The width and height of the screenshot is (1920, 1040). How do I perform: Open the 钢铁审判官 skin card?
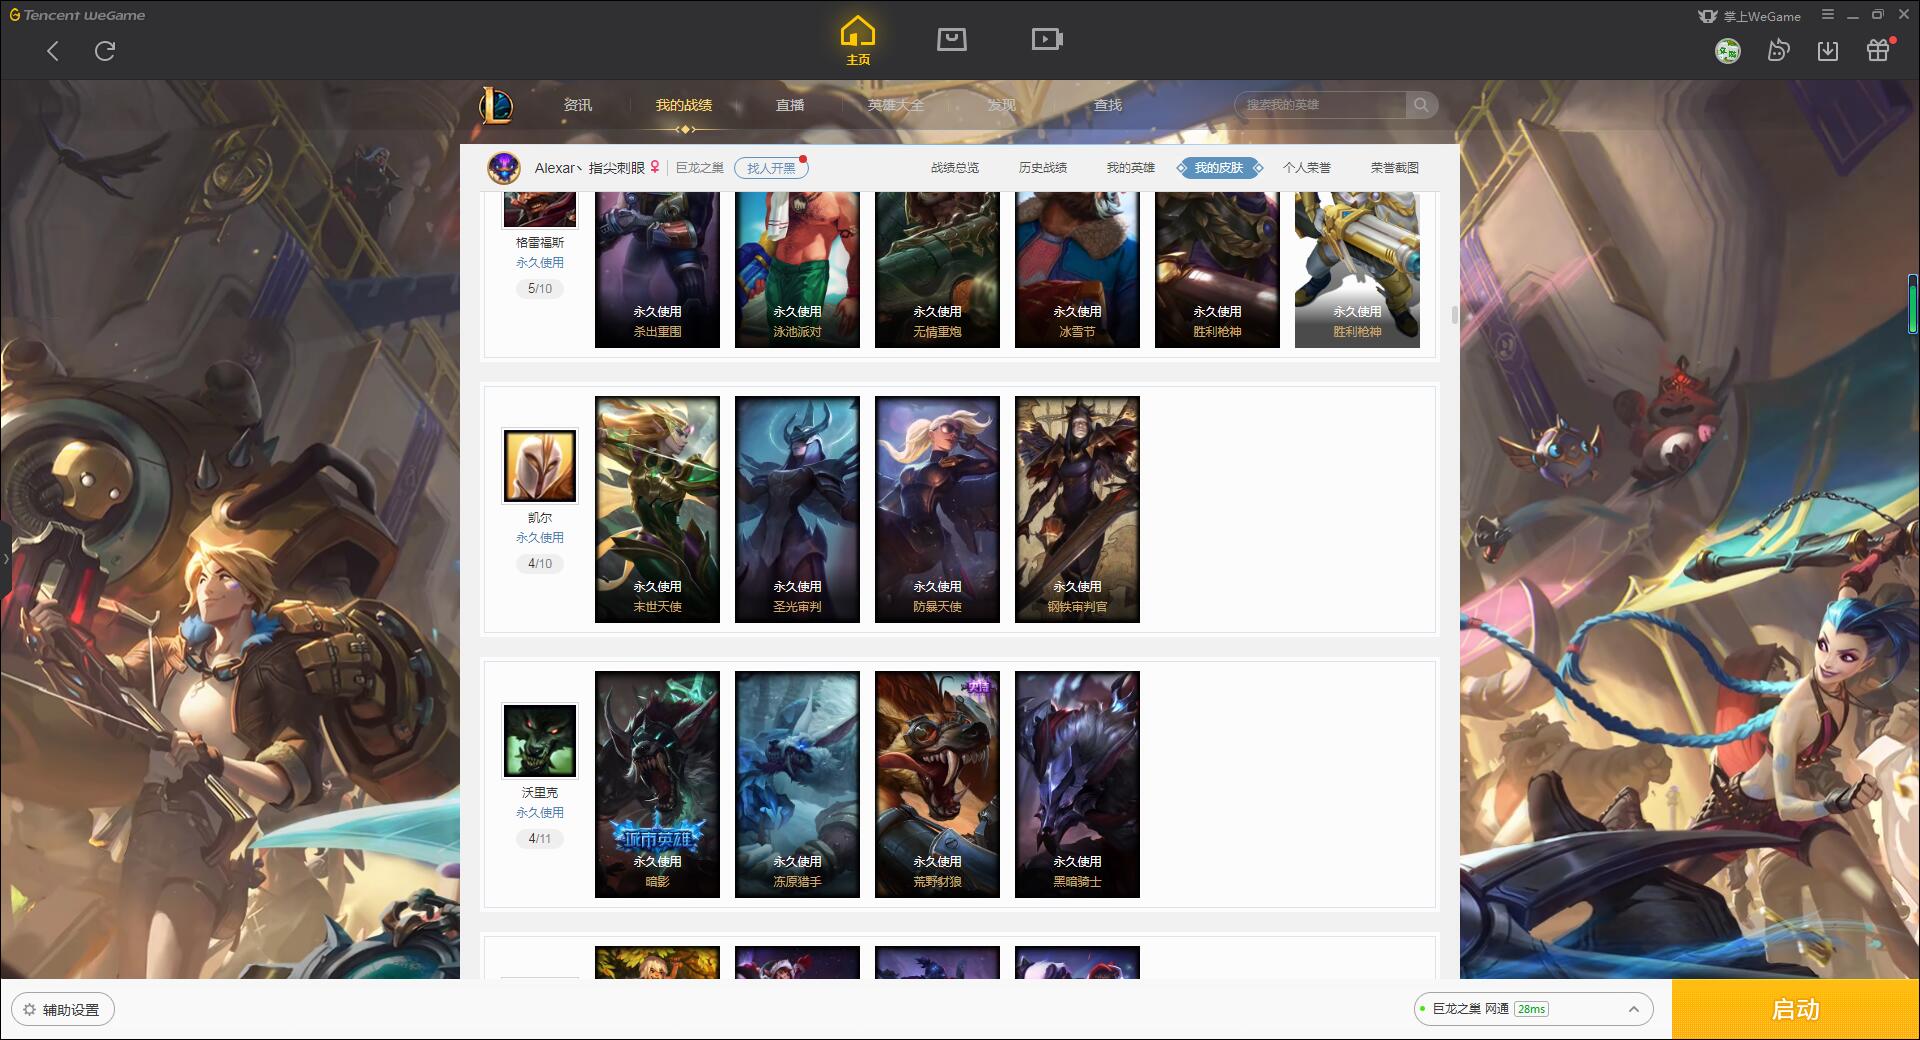click(x=1077, y=509)
